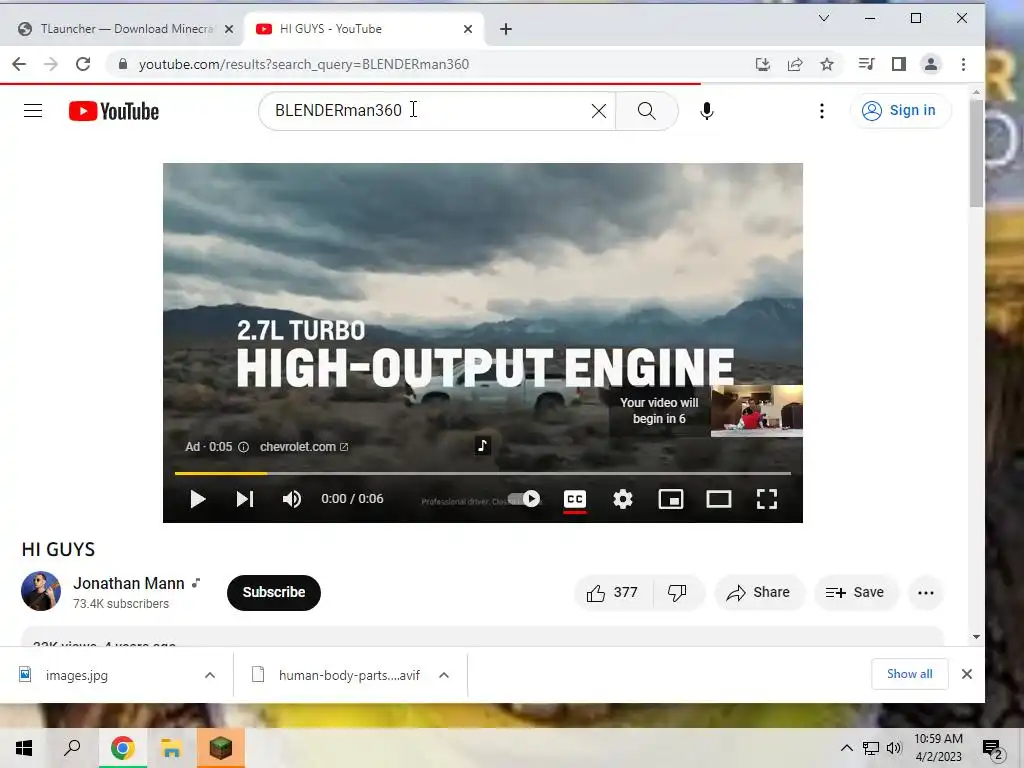Image resolution: width=1024 pixels, height=768 pixels.
Task: Open Chrome media controls icon
Action: [867, 64]
